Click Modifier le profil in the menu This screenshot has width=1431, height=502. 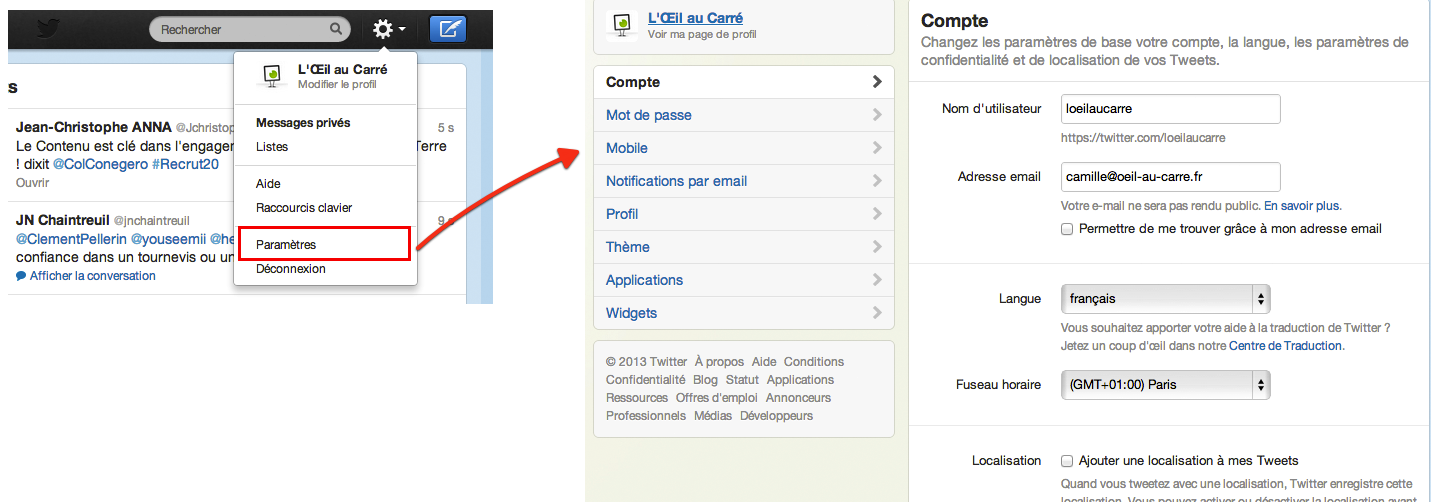pos(337,85)
